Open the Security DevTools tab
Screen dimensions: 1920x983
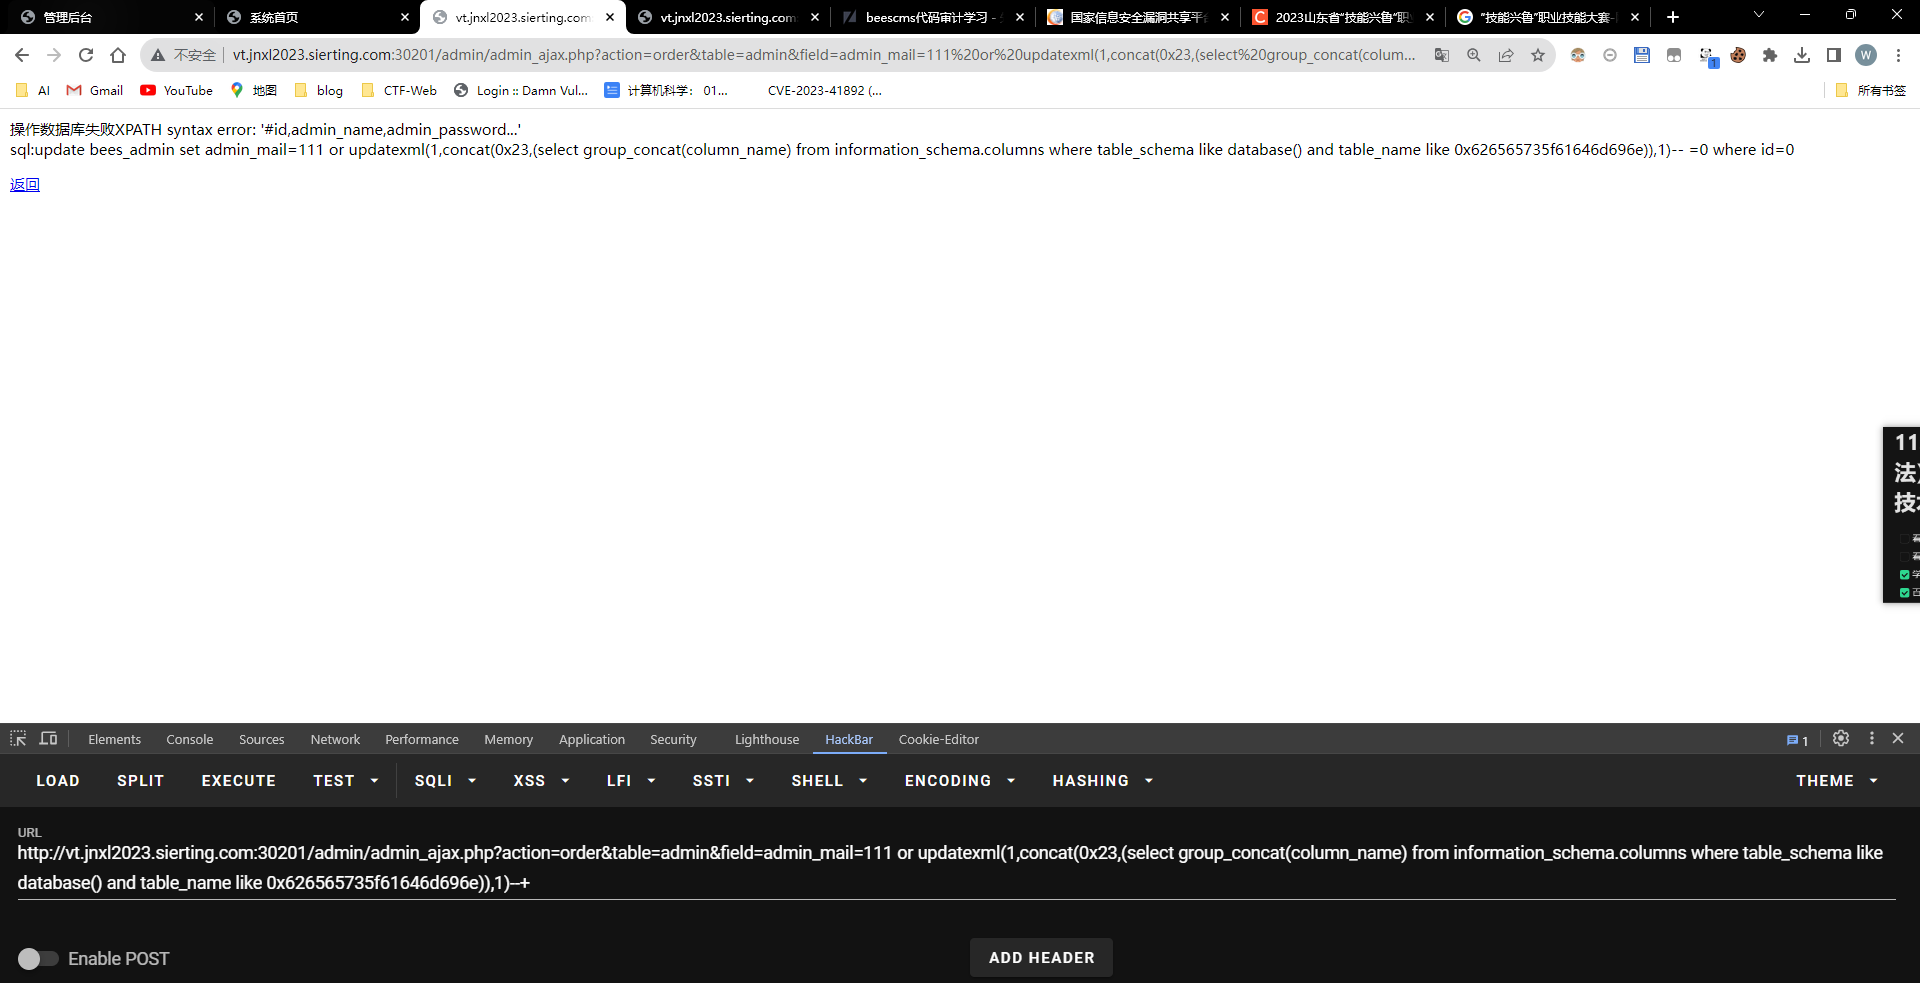[x=673, y=740]
